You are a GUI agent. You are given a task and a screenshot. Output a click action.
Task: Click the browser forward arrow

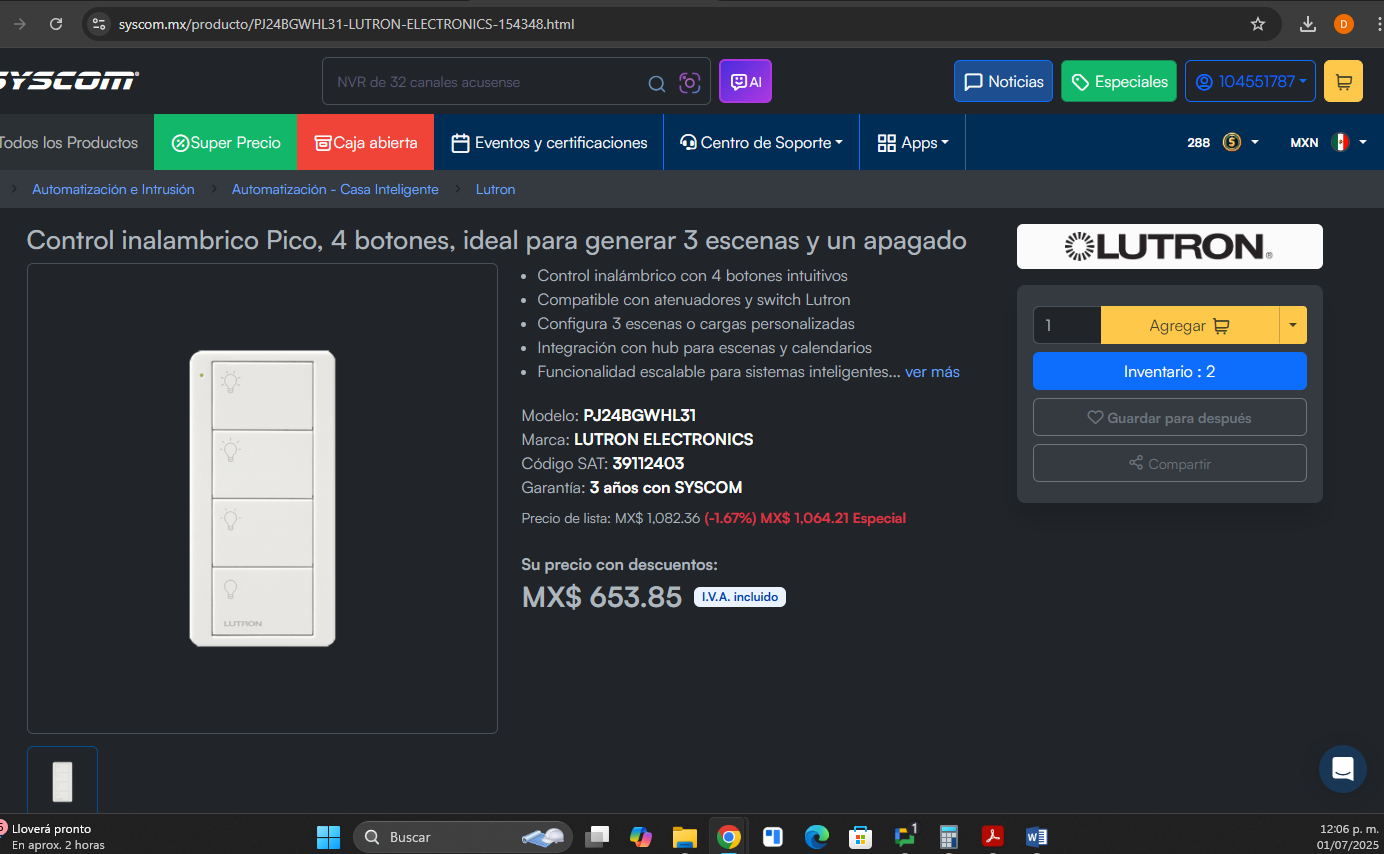tap(20, 24)
